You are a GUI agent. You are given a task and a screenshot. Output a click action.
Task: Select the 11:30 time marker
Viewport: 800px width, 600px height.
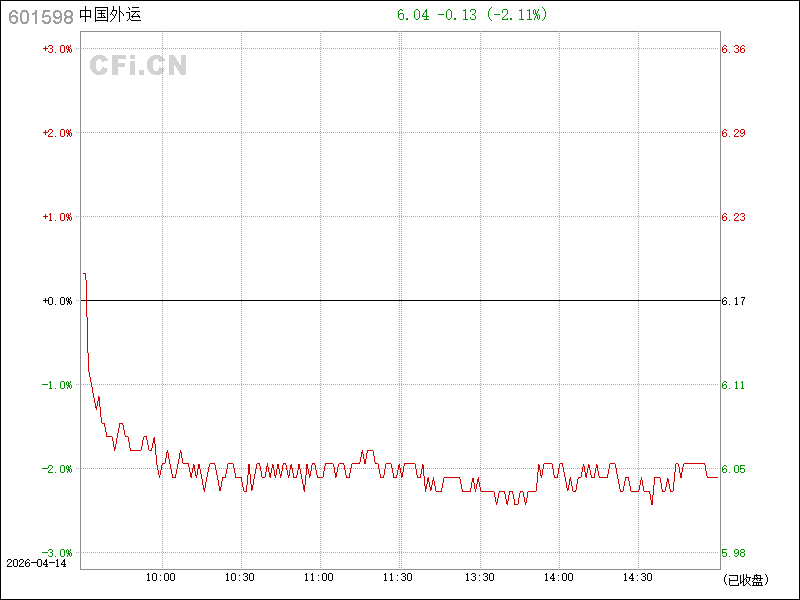399,577
